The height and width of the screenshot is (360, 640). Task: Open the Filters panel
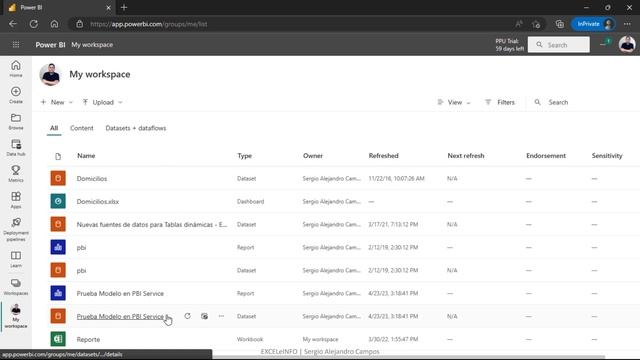[500, 102]
